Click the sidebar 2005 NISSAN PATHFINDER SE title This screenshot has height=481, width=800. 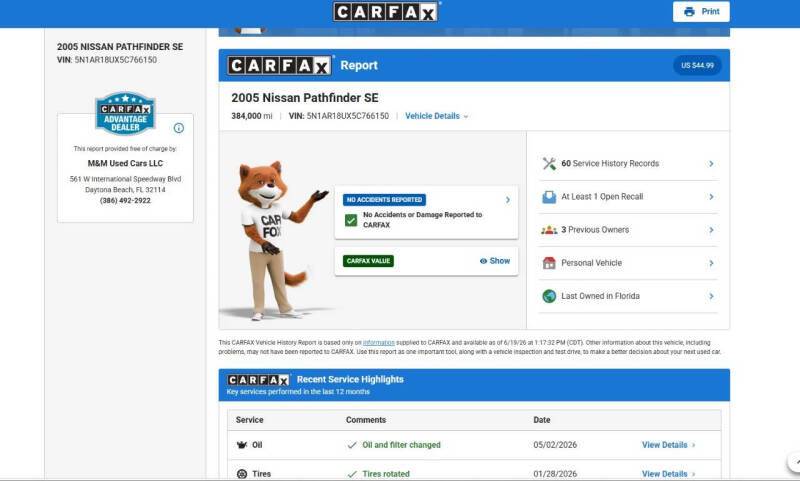(120, 46)
